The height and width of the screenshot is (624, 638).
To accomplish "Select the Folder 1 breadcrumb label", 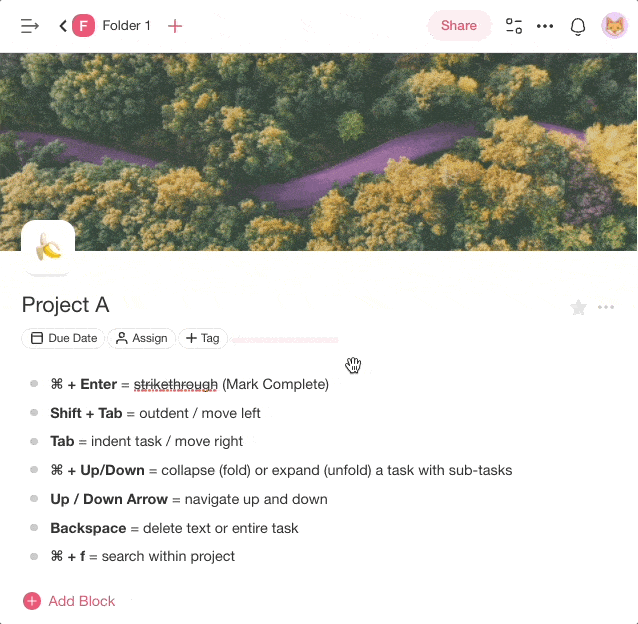I will (126, 26).
